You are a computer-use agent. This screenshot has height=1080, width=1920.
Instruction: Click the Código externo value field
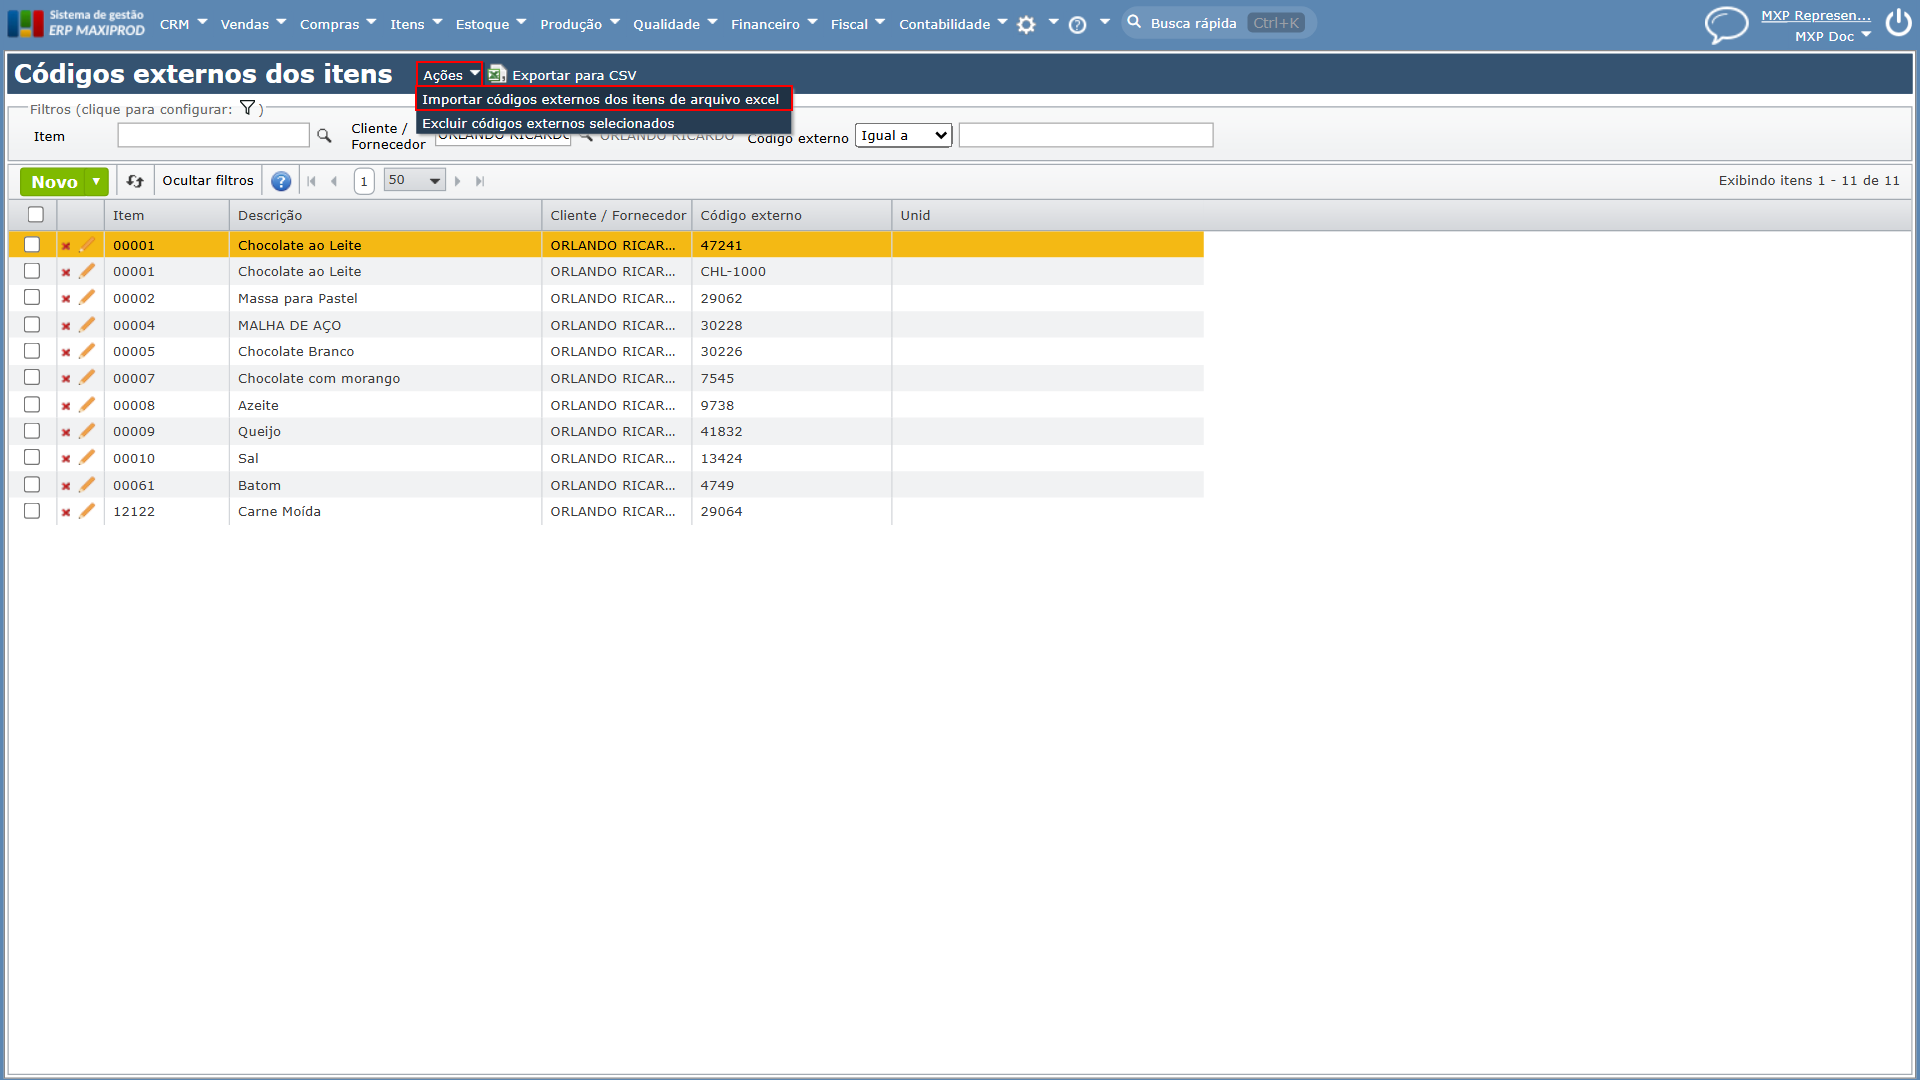1086,135
